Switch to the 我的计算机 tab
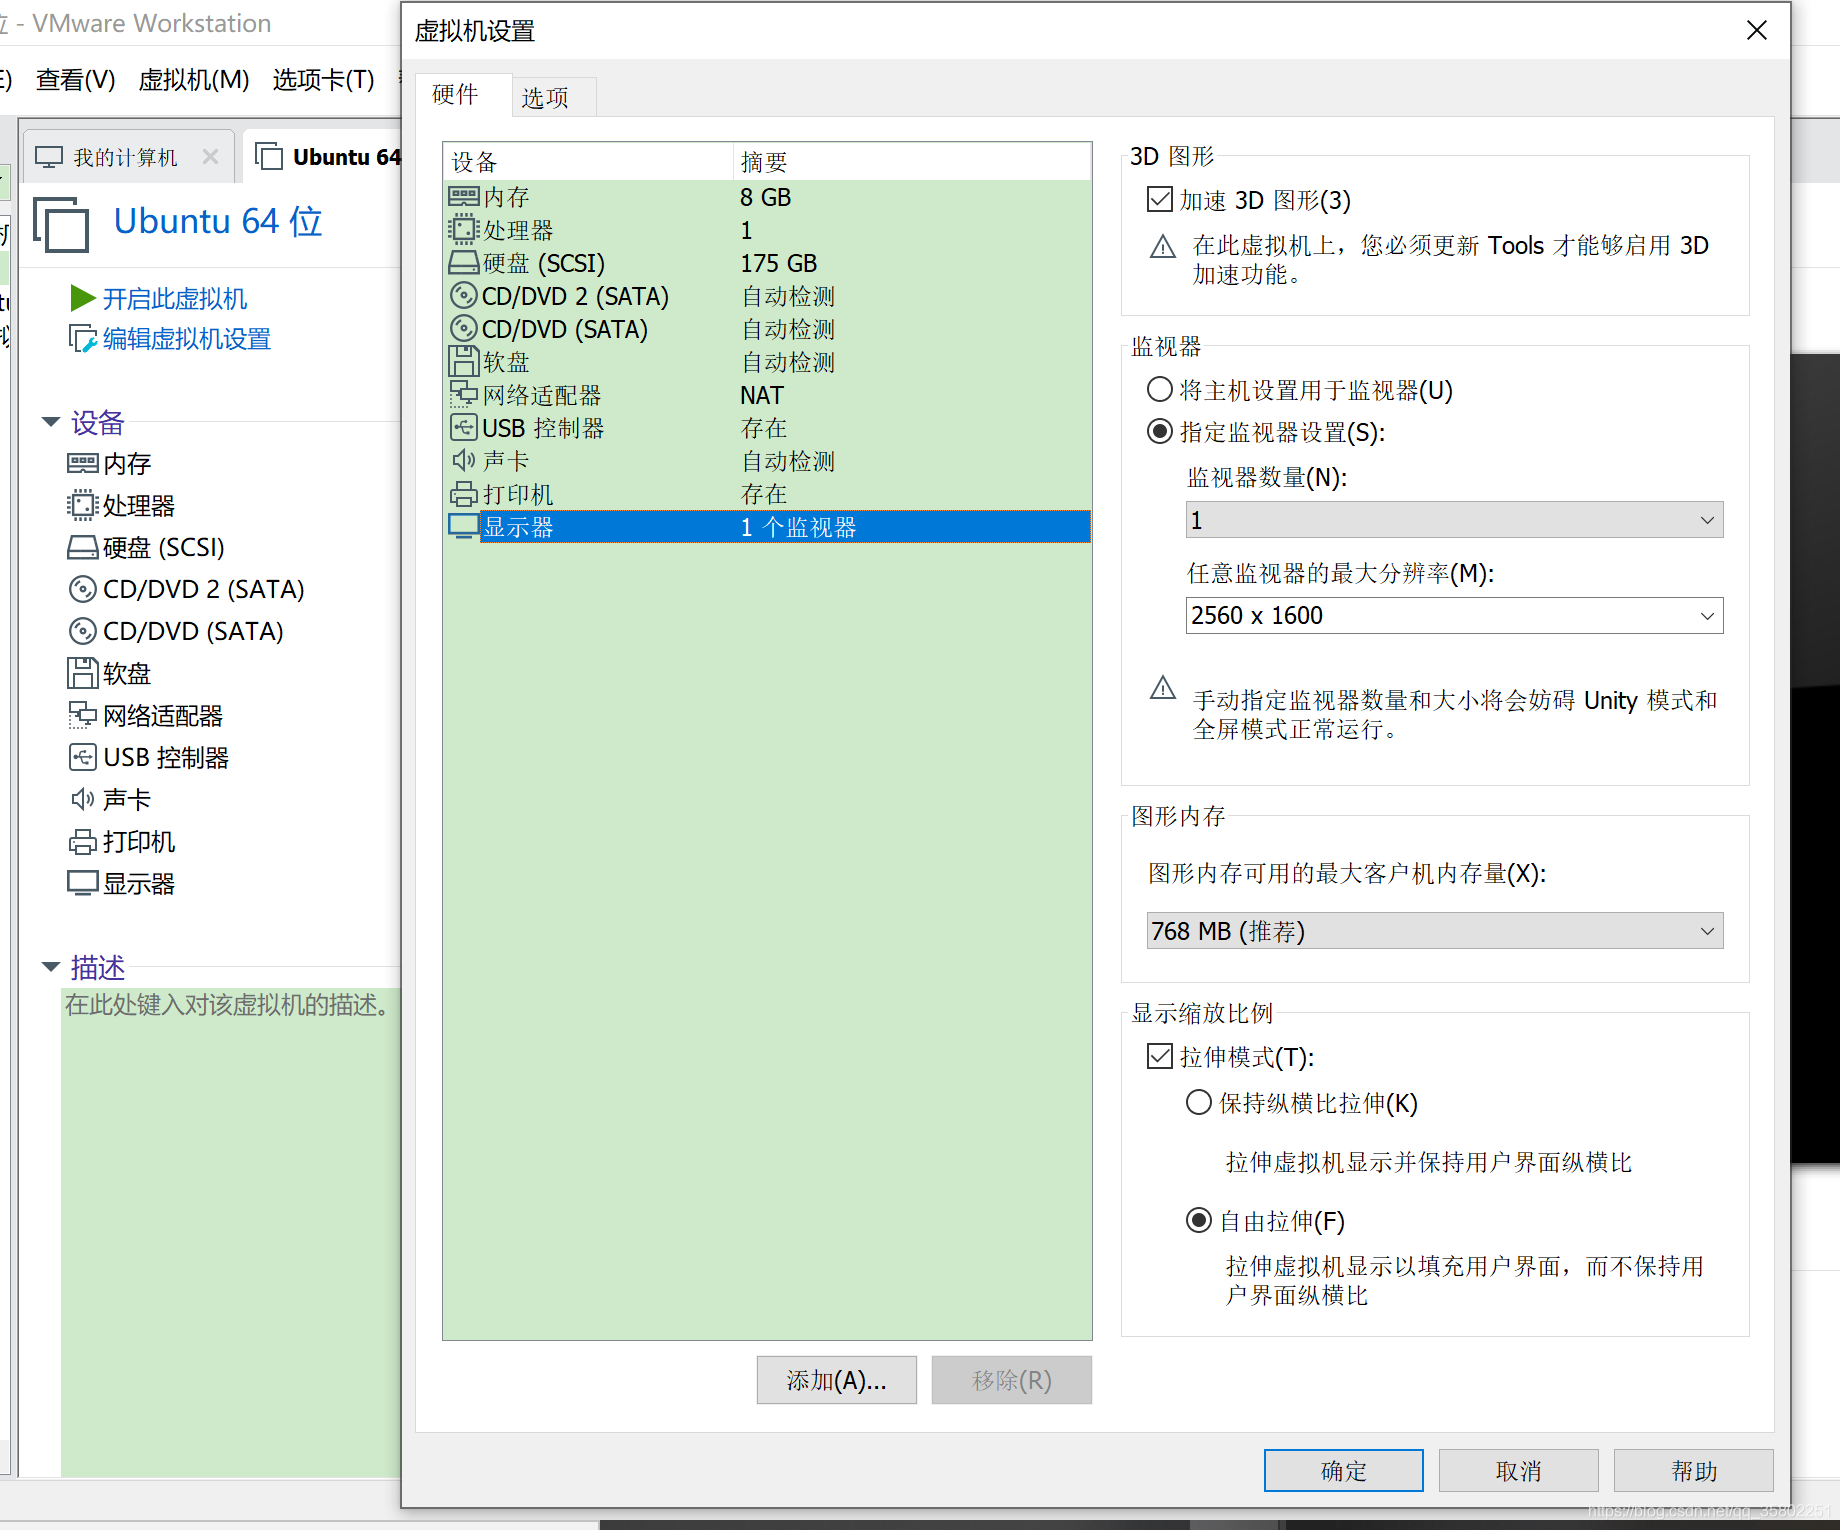Screen dimensions: 1840x1530 click(126, 158)
